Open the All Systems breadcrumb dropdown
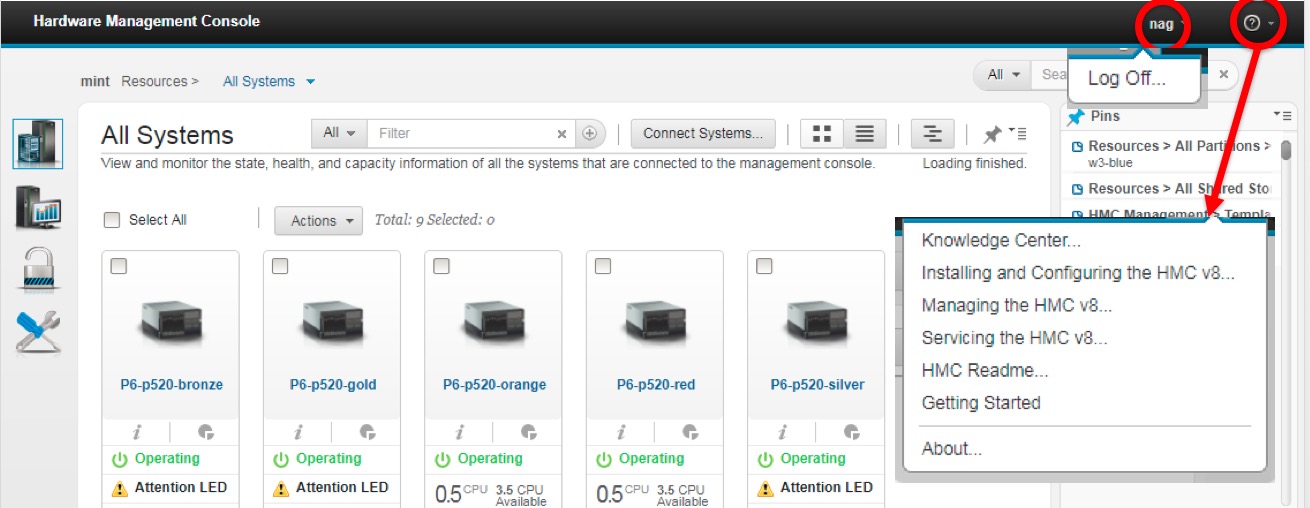Viewport: 1310px width, 508px height. point(268,81)
